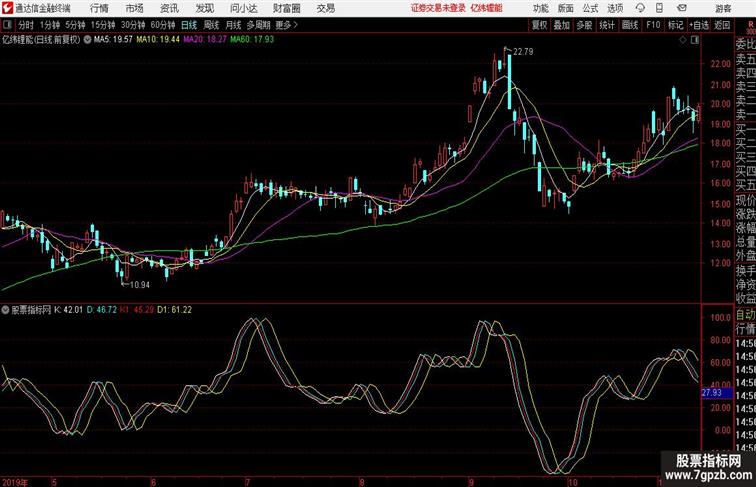Click the MA20: 18.27 indicator label
Image resolution: width=756 pixels, height=487 pixels.
pos(204,40)
